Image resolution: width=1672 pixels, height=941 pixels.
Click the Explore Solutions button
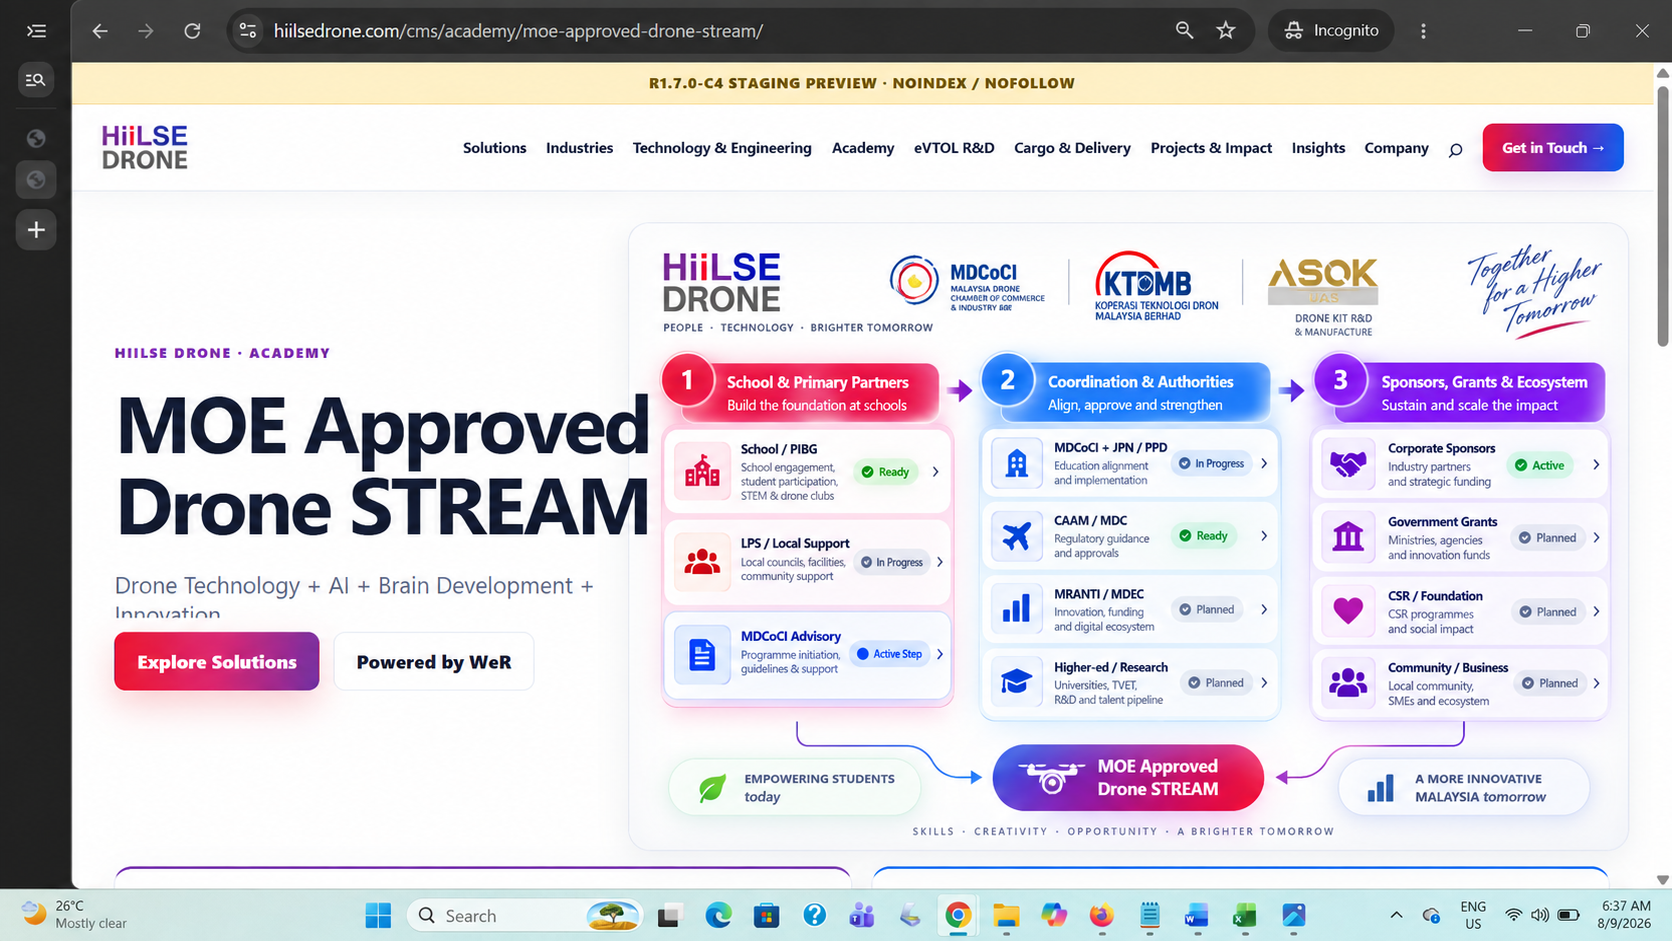point(217,661)
